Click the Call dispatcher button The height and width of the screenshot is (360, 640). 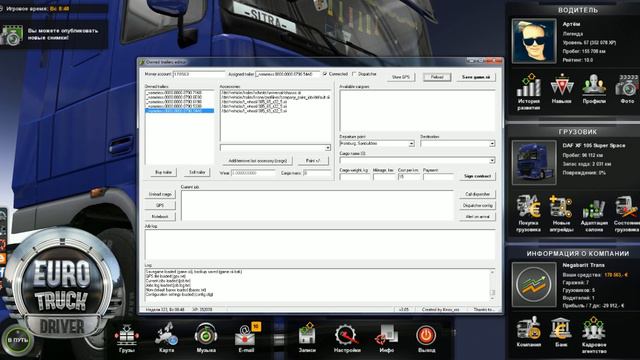coord(477,194)
